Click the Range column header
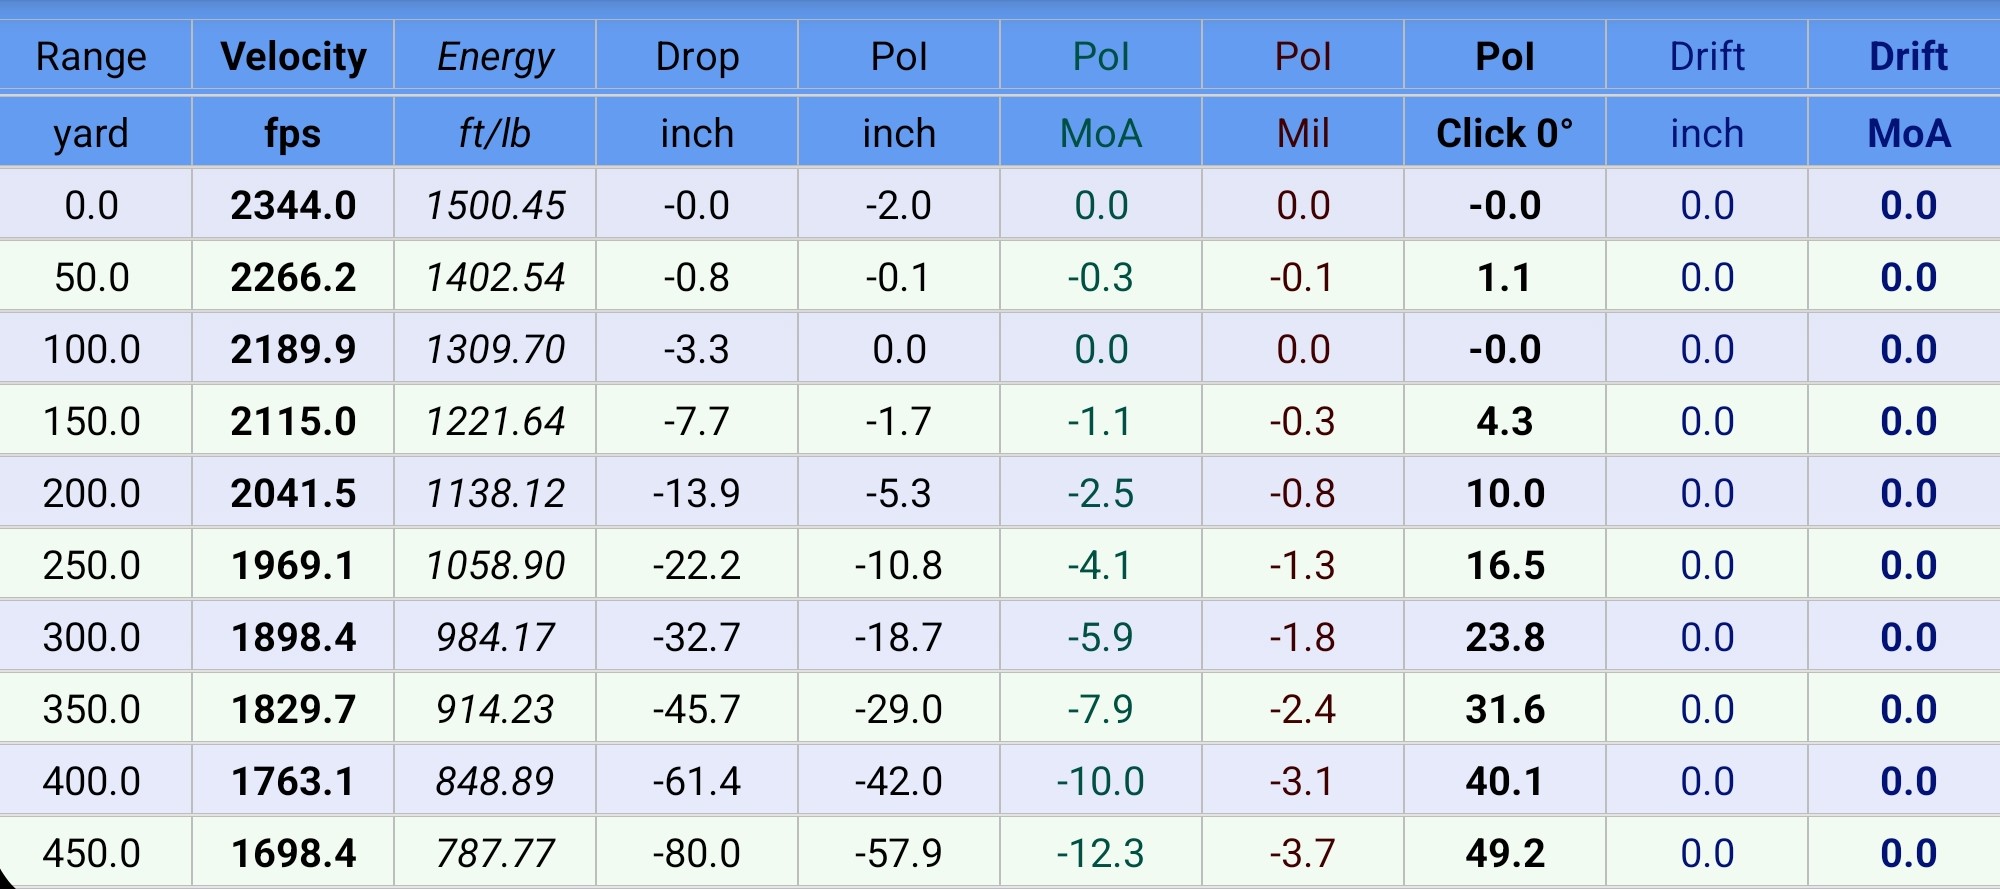 pyautogui.click(x=91, y=57)
